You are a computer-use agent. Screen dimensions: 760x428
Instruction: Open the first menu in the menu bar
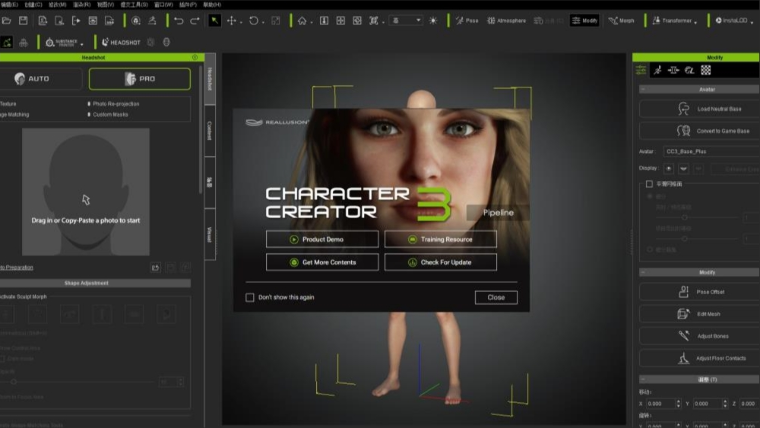[9, 4]
